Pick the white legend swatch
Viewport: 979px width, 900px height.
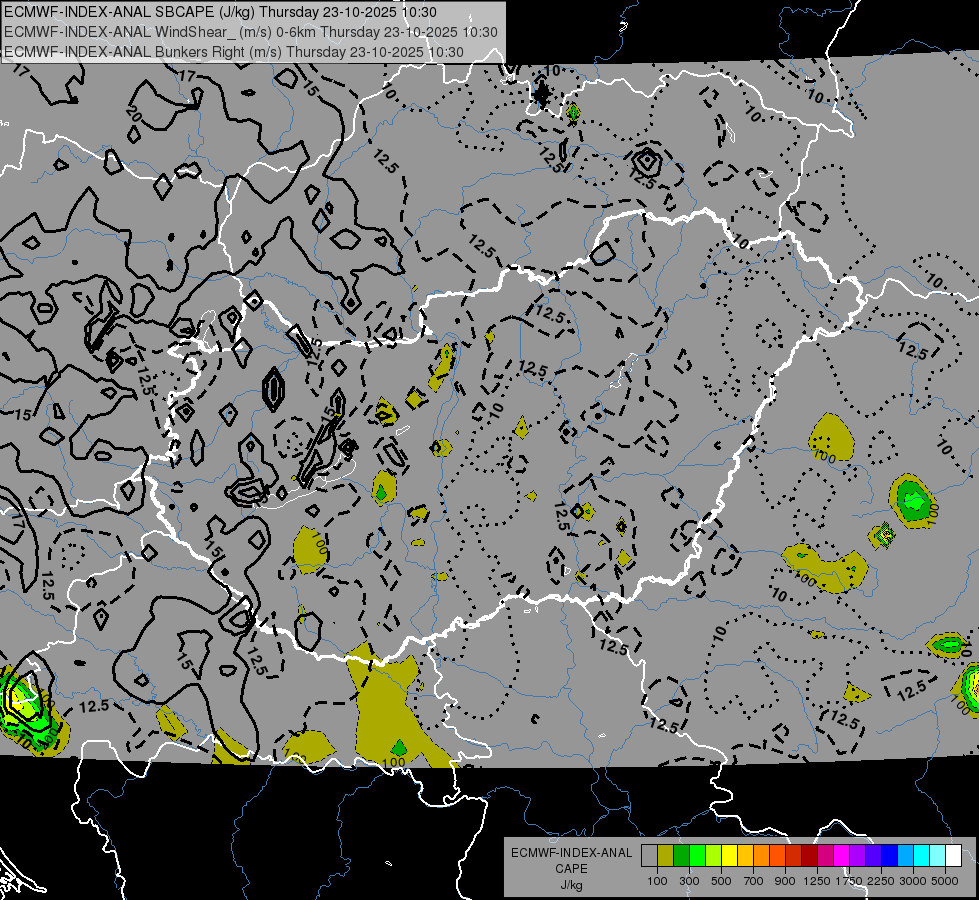(954, 856)
